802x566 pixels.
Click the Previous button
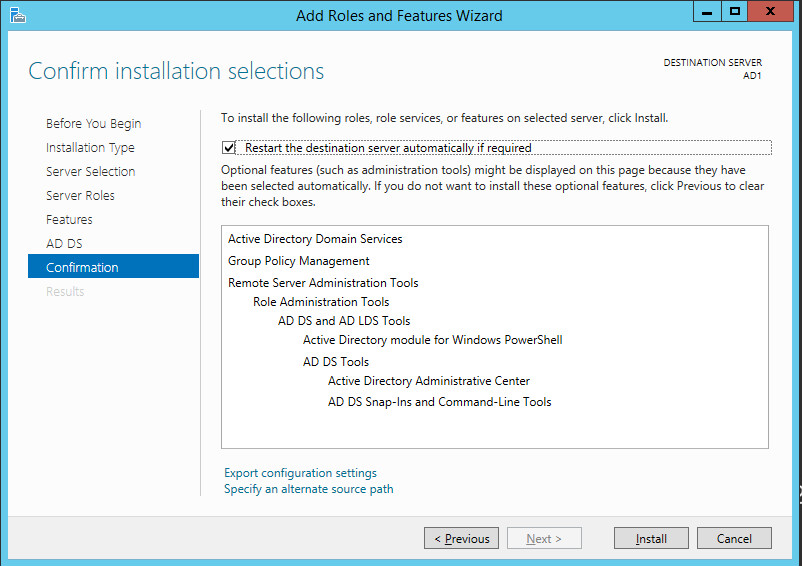(x=461, y=538)
